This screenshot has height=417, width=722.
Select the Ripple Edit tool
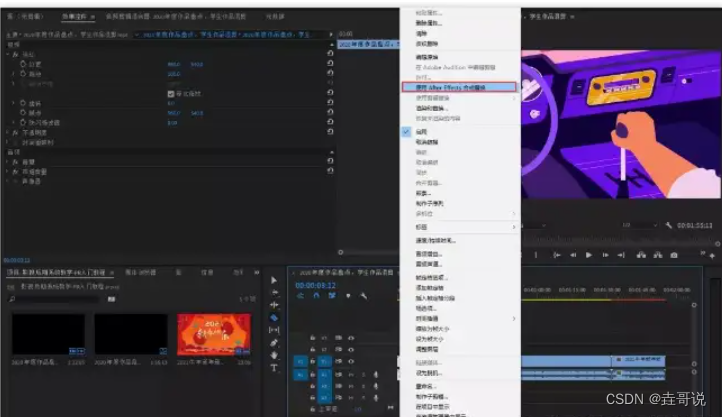[x=274, y=305]
